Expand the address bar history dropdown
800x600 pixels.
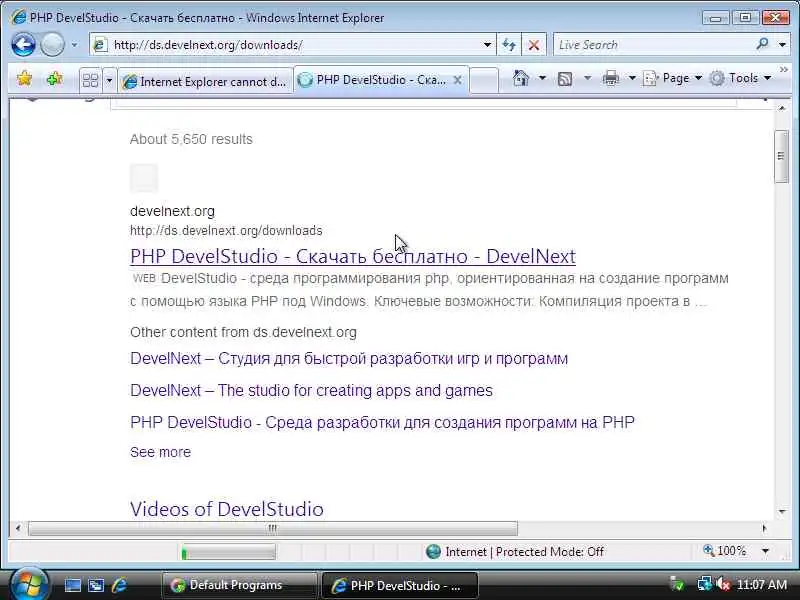pos(487,45)
